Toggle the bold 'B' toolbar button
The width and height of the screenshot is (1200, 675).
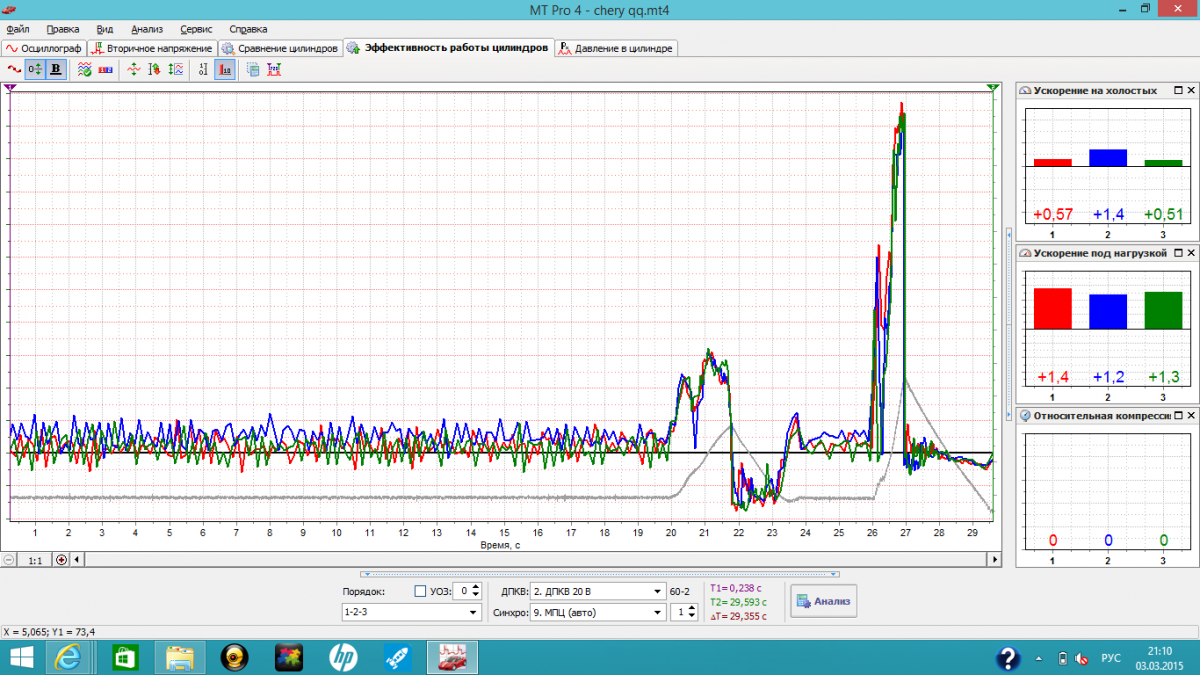click(56, 69)
